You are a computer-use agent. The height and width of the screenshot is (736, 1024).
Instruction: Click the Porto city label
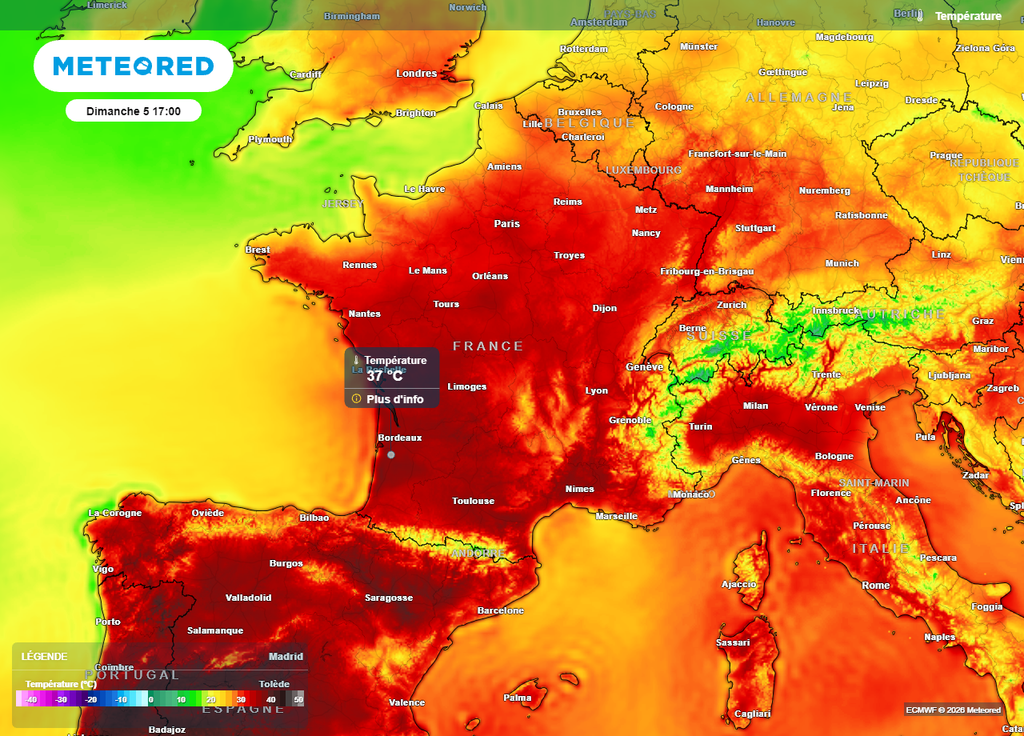click(x=108, y=622)
